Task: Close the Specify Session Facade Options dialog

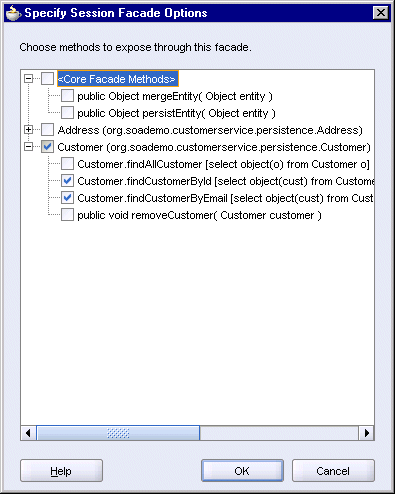Action: [x=381, y=13]
